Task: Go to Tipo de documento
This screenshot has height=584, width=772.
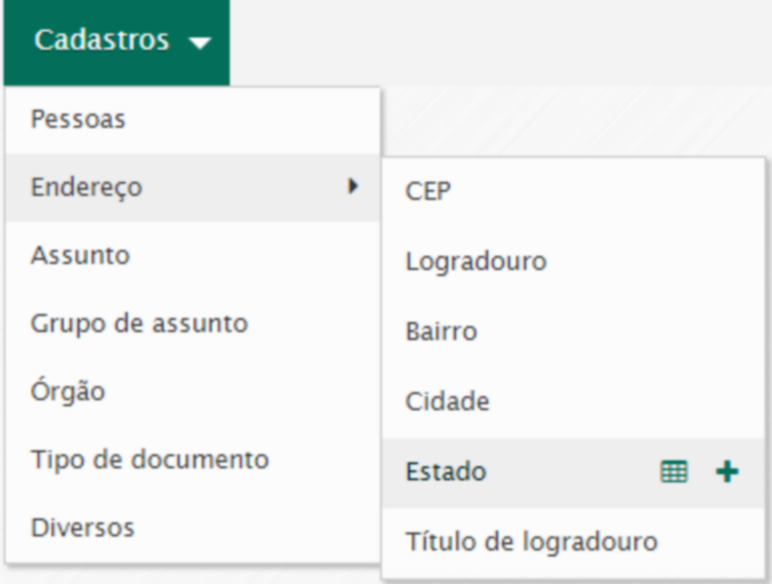Action: pos(150,460)
